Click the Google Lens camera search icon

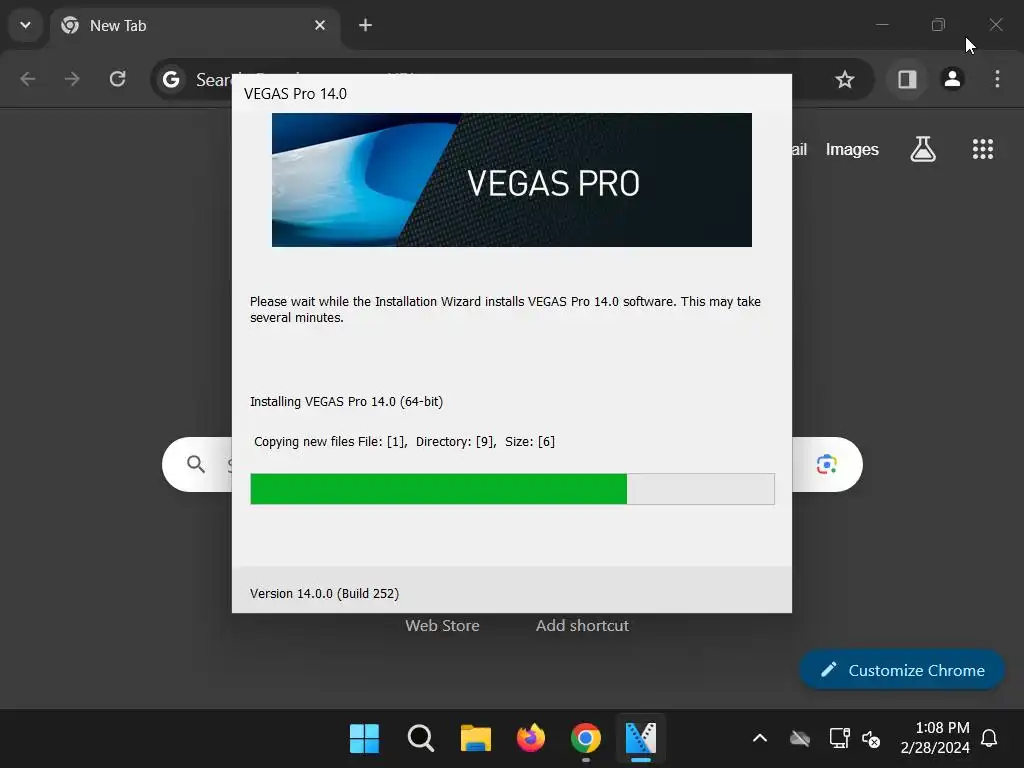826,464
